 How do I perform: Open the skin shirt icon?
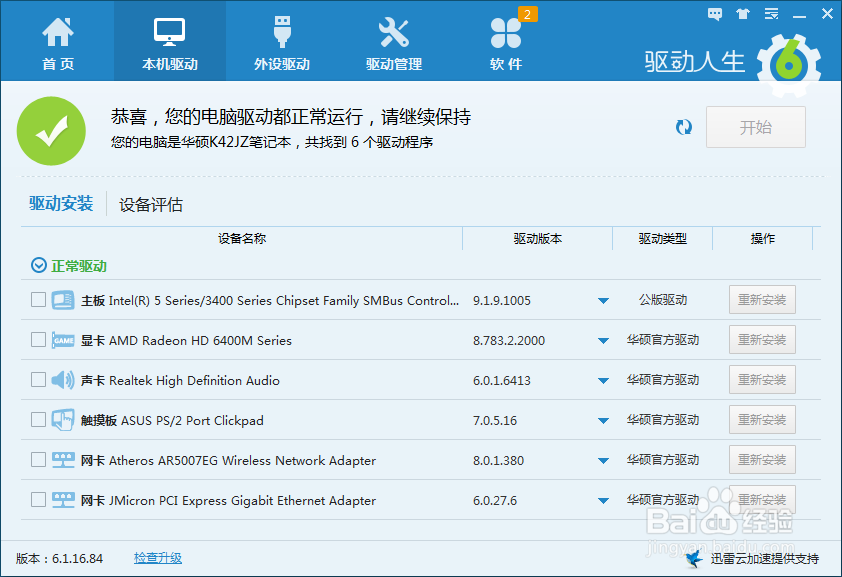click(743, 14)
